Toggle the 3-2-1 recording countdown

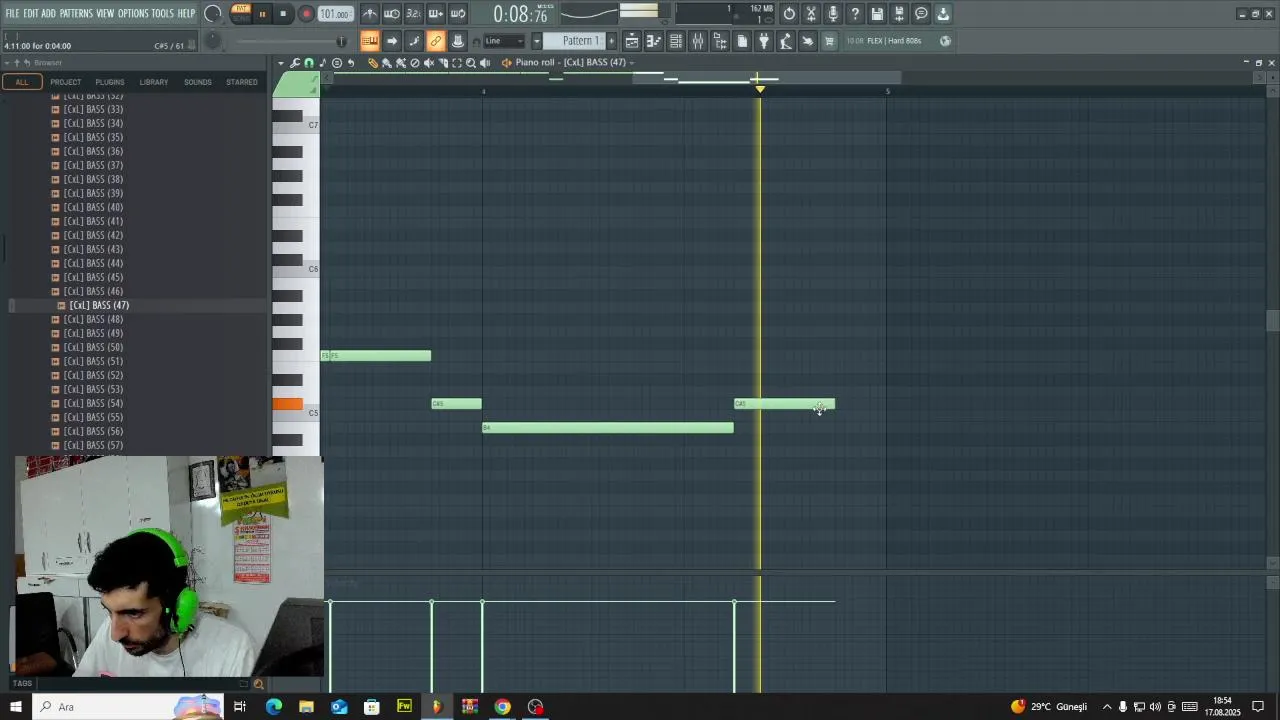tap(414, 14)
